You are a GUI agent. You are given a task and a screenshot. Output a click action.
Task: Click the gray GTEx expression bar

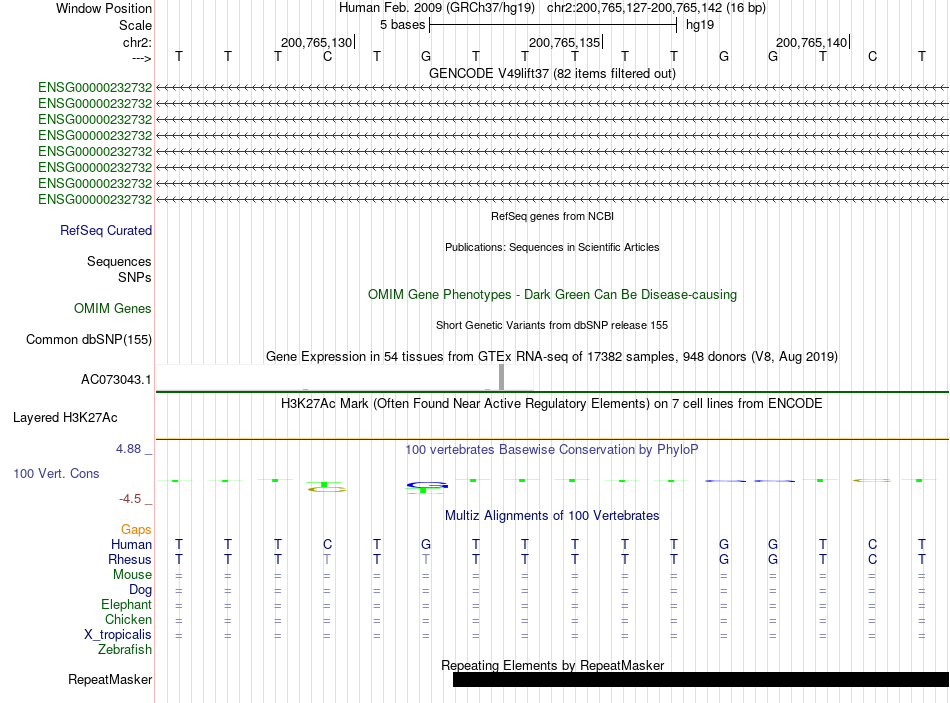click(x=502, y=378)
